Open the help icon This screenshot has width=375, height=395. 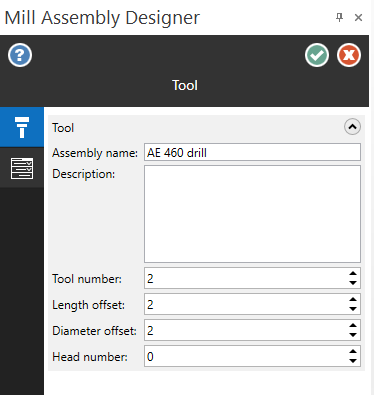coord(20,55)
